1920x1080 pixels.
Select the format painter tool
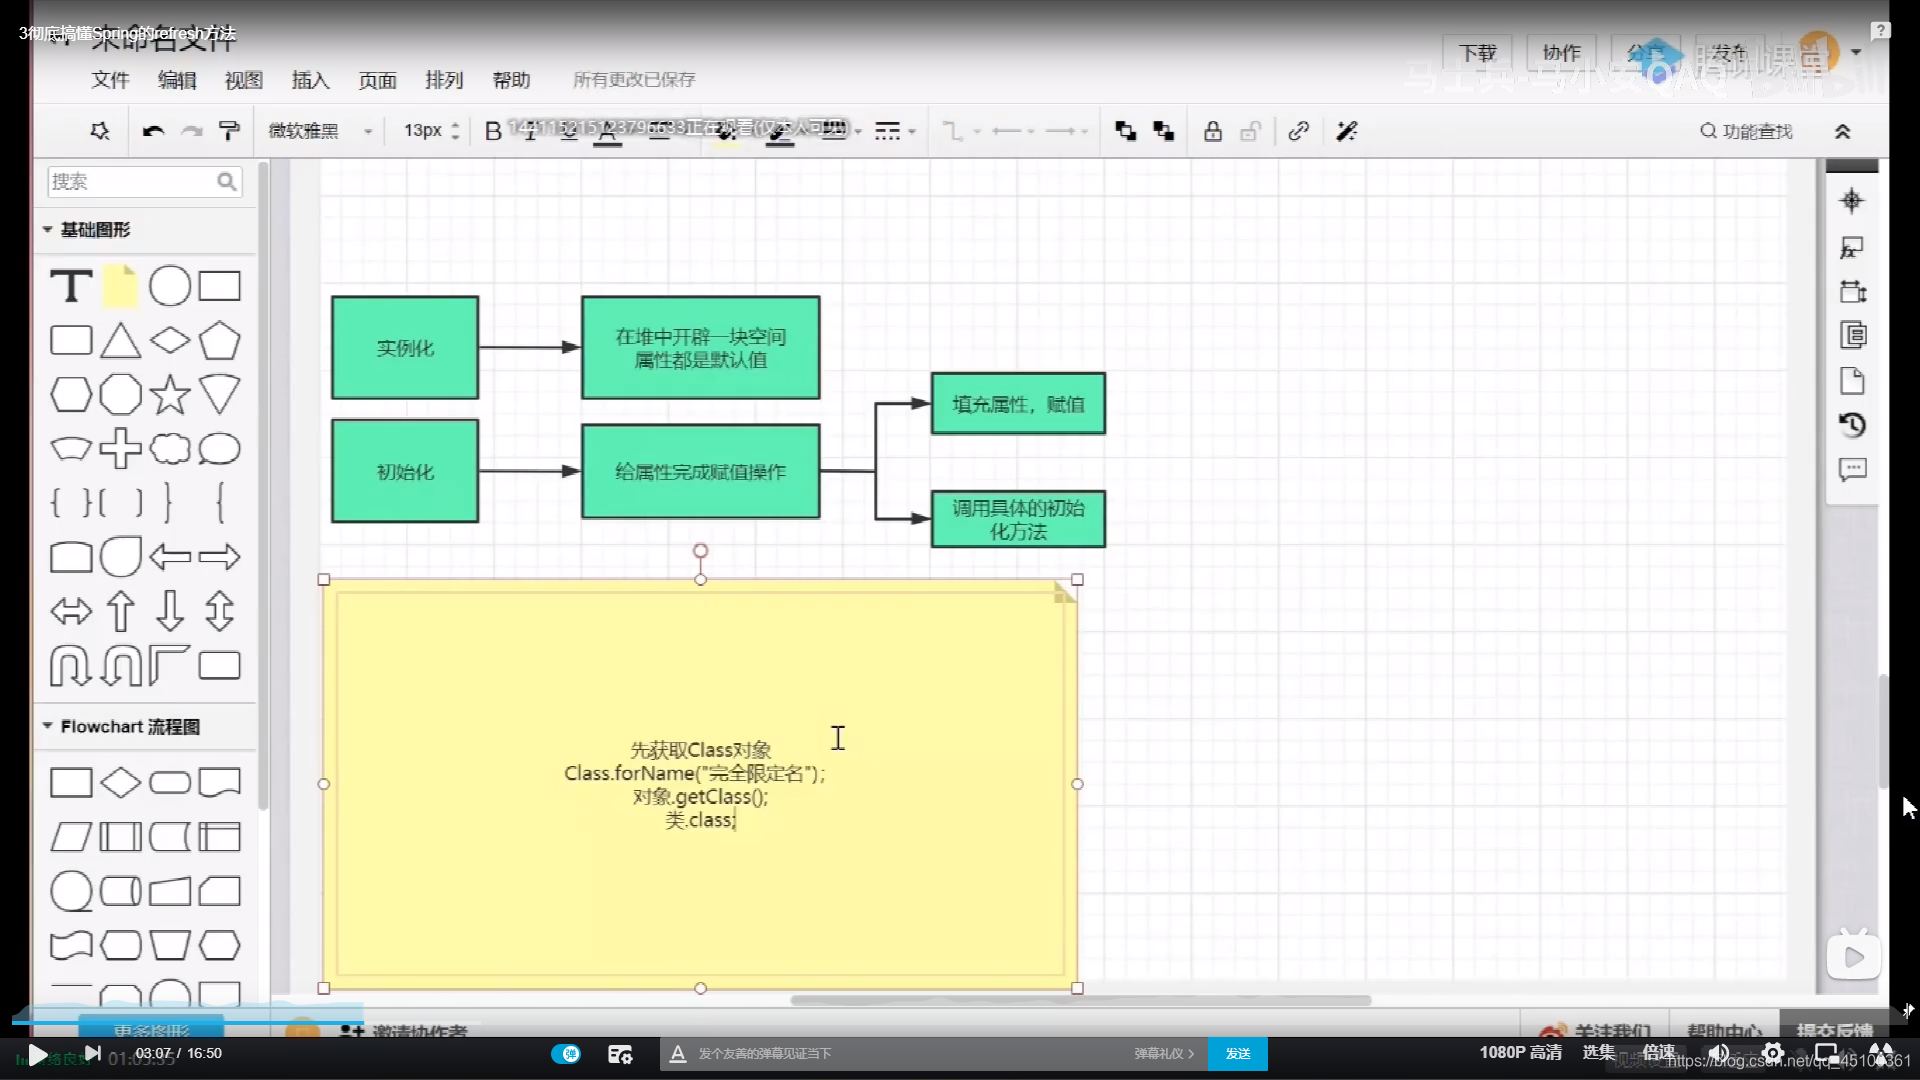point(229,131)
